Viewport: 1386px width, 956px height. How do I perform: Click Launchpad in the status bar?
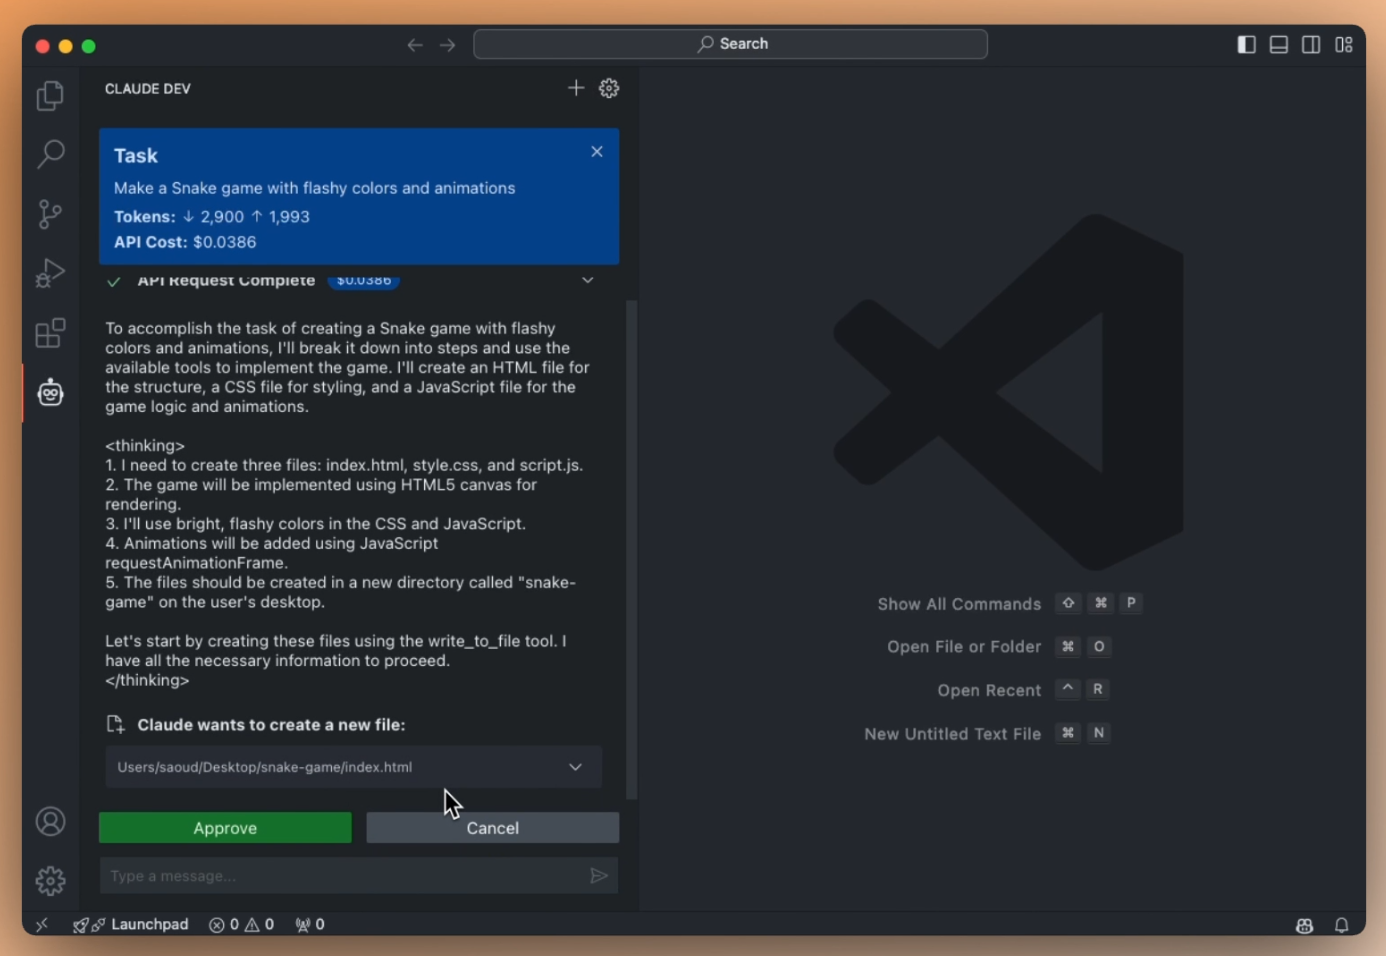tap(131, 925)
